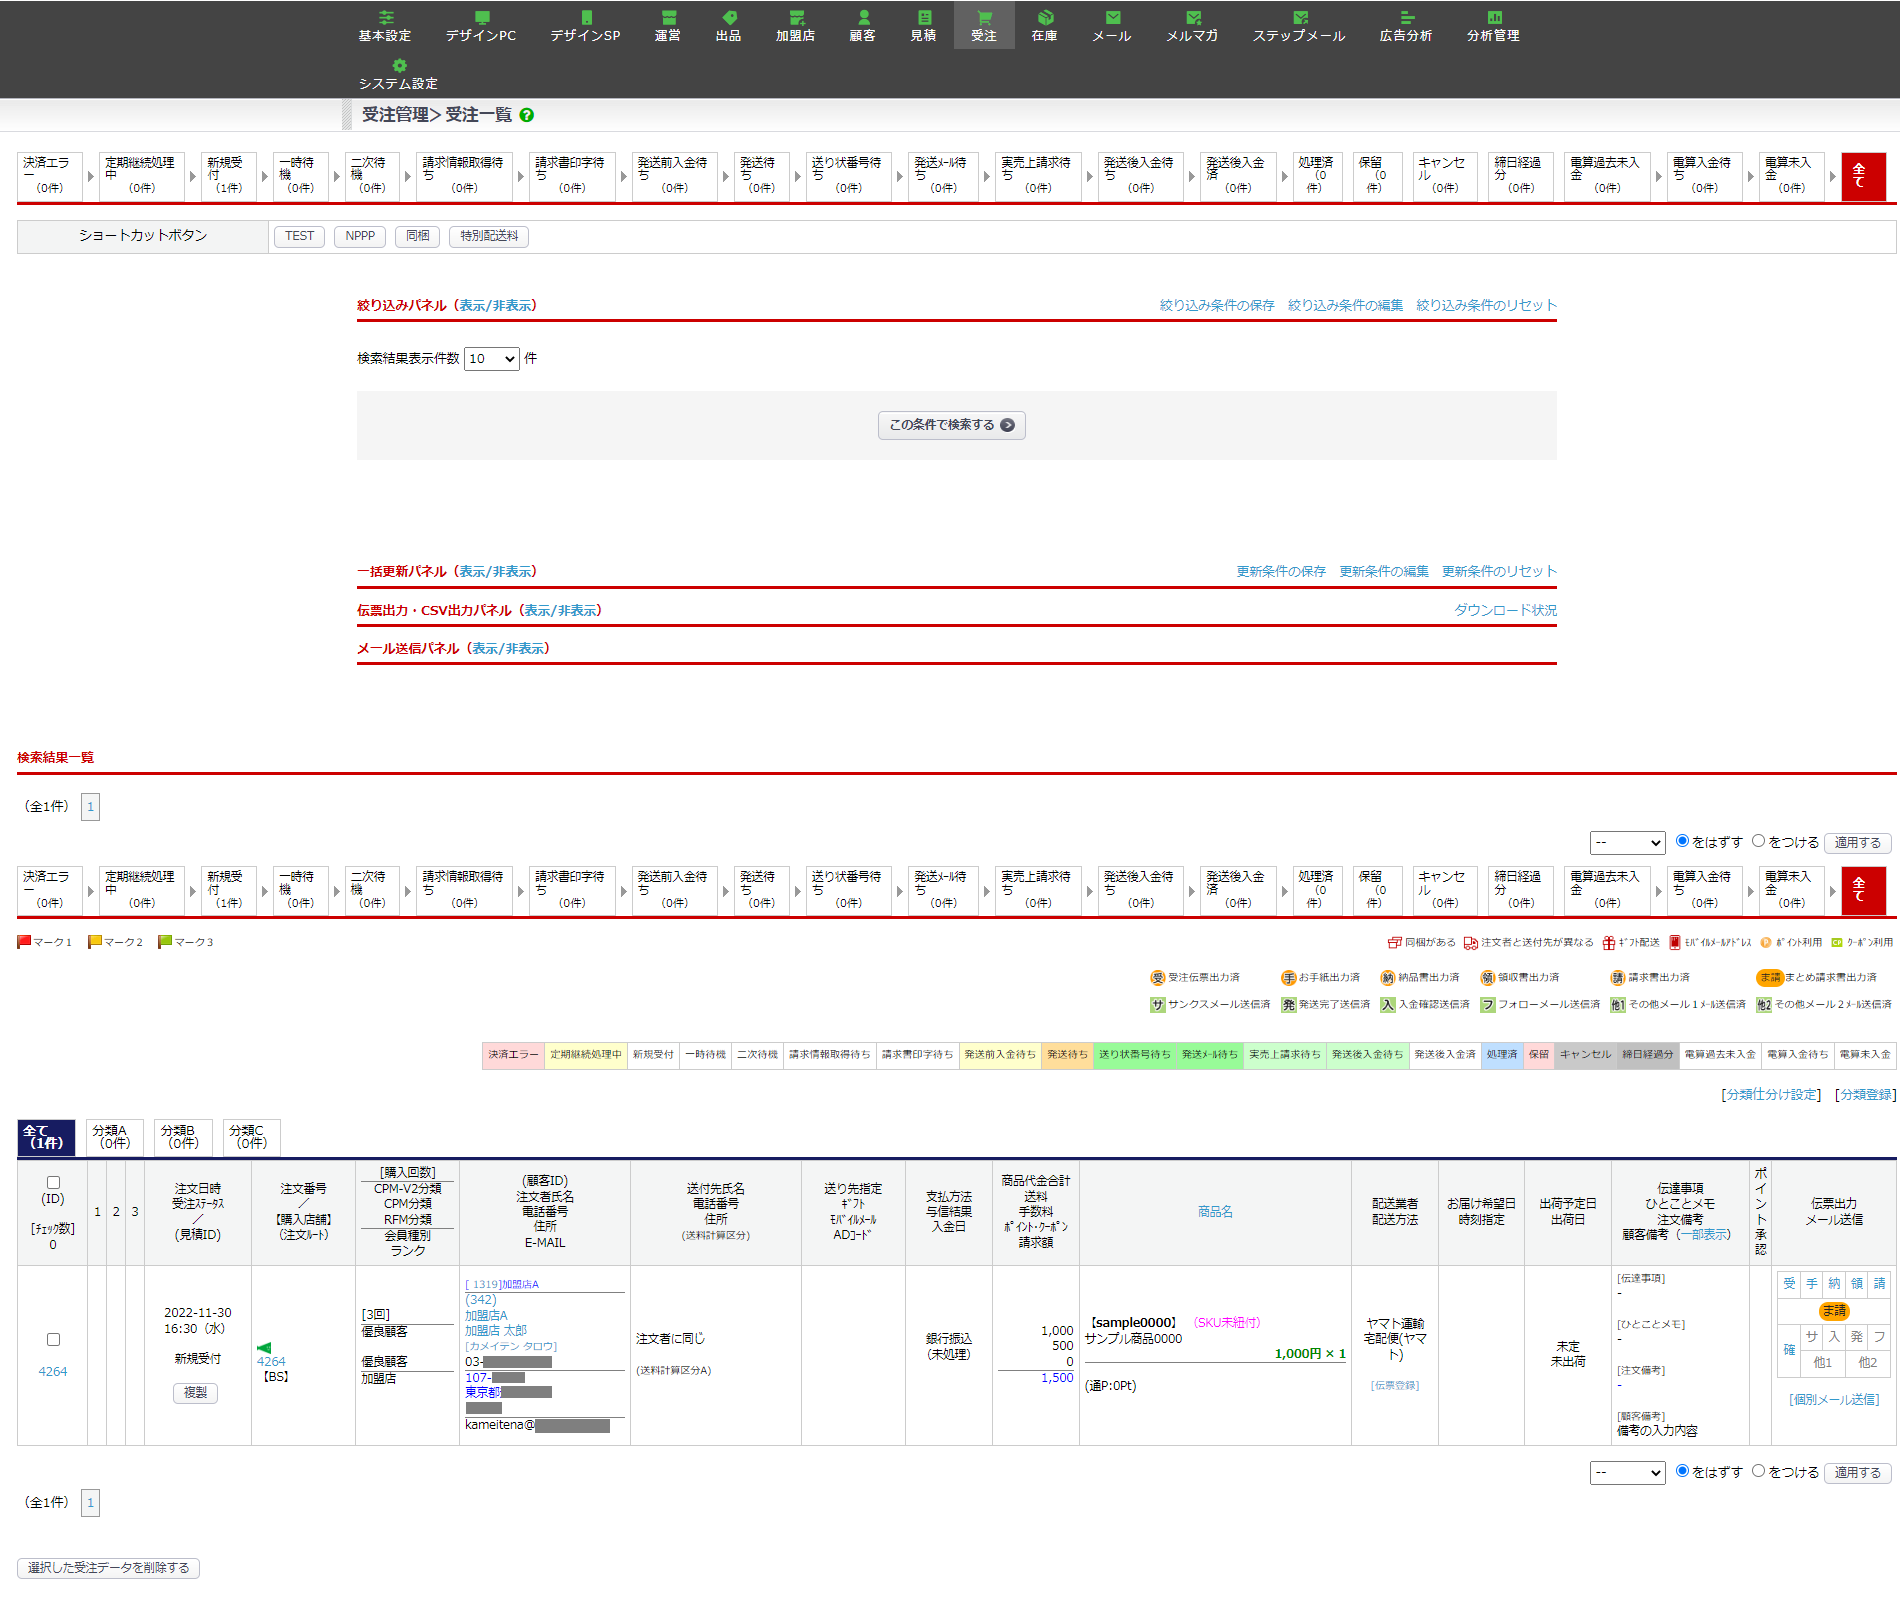Open the 分析管理 chart icon
This screenshot has height=1613, width=1900.
(x=1494, y=17)
